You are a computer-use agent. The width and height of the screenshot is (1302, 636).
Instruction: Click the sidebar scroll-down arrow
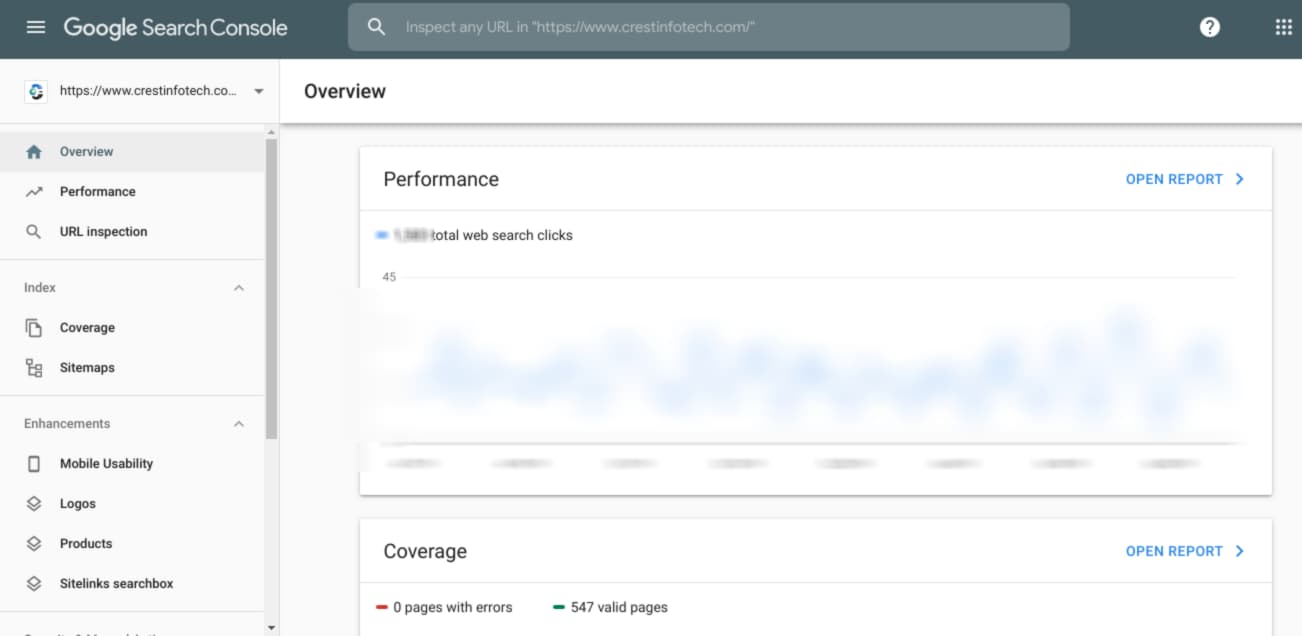(x=271, y=628)
